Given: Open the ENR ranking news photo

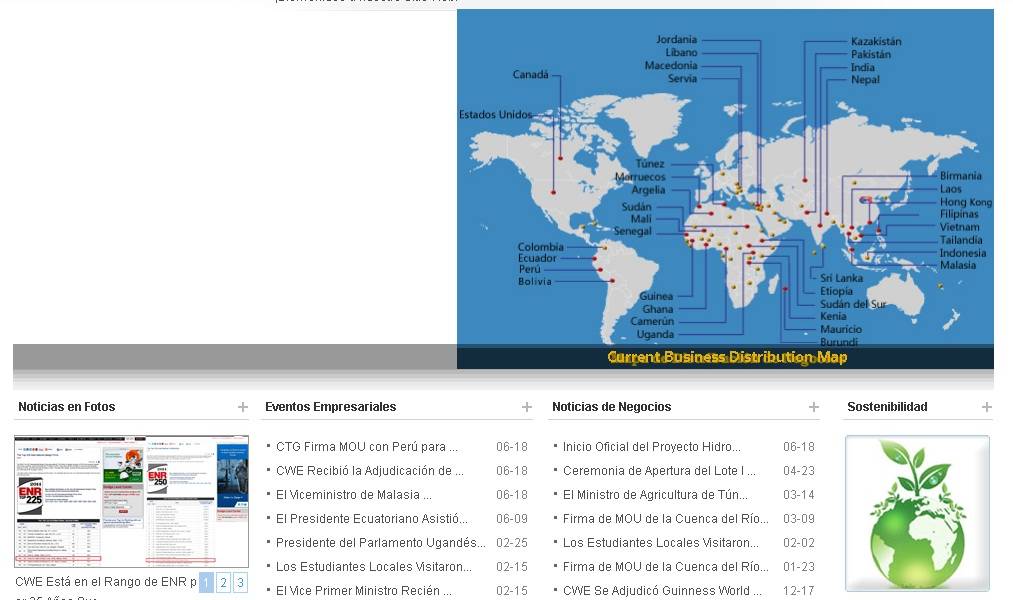Looking at the screenshot, I should [131, 502].
